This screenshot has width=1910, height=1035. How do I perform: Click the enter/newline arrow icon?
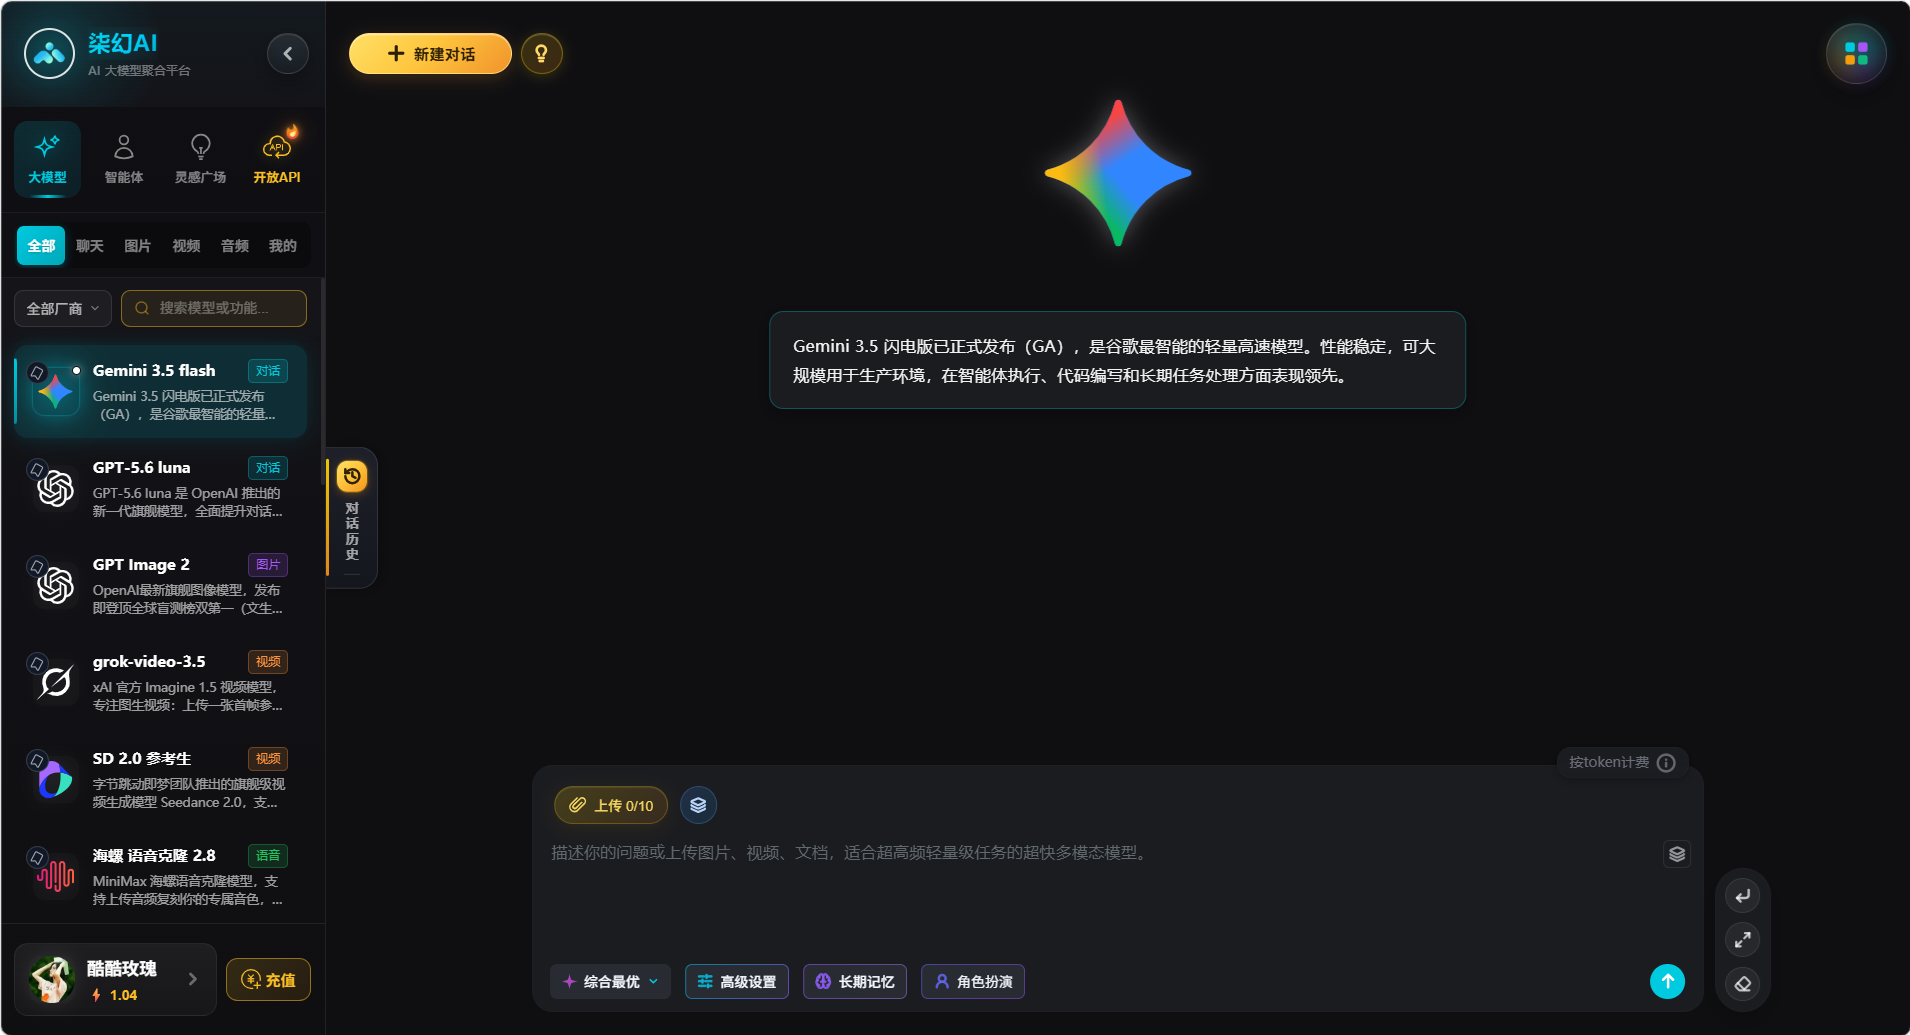click(x=1743, y=896)
